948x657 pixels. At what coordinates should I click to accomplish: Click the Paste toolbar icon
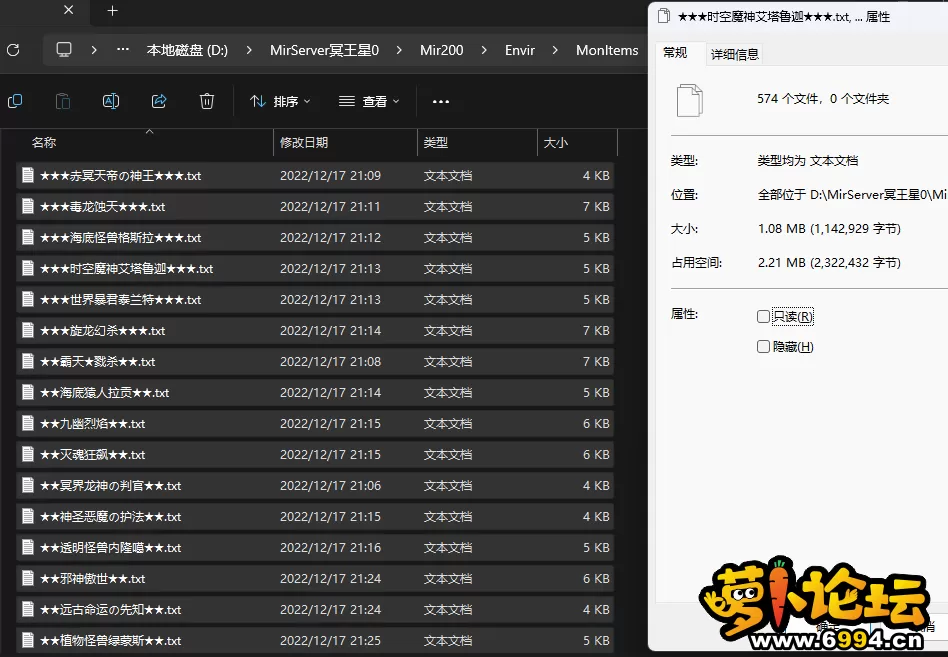click(63, 101)
